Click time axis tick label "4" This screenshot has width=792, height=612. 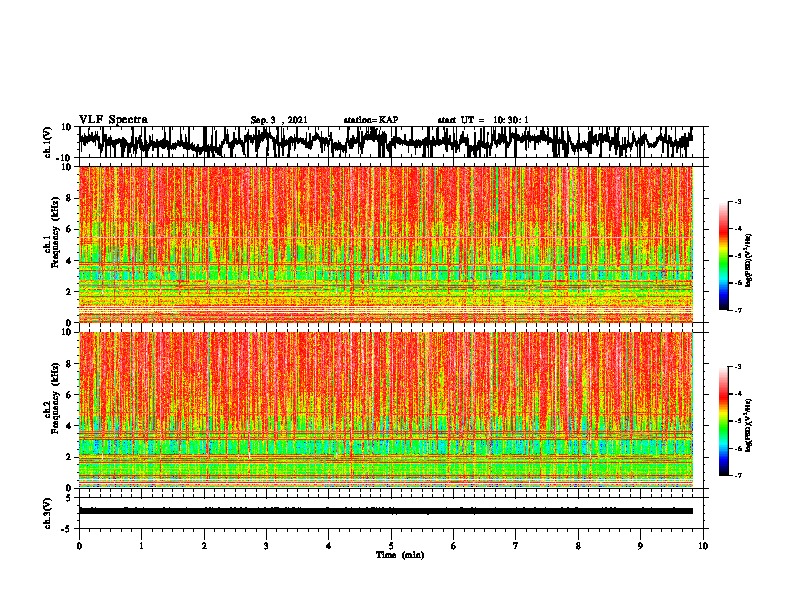[329, 546]
